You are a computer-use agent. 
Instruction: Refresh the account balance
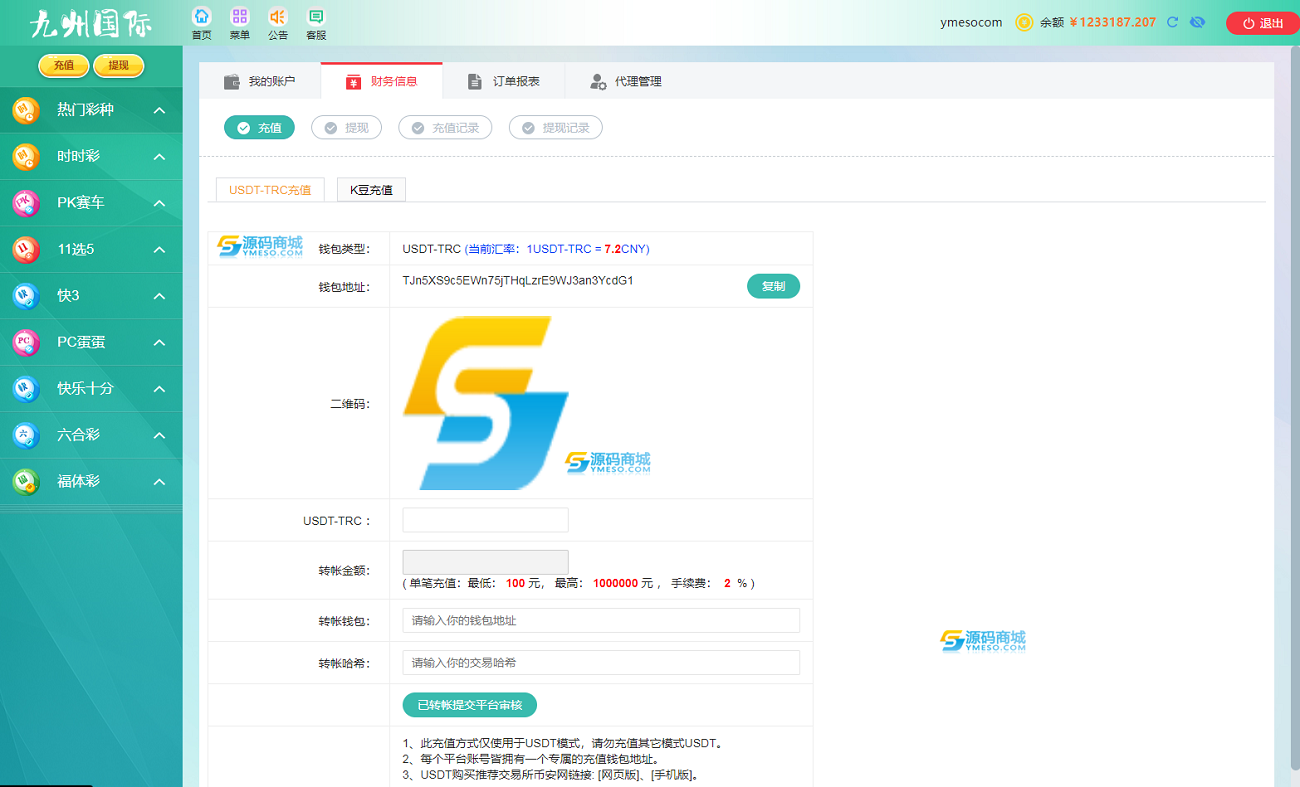click(x=1172, y=22)
